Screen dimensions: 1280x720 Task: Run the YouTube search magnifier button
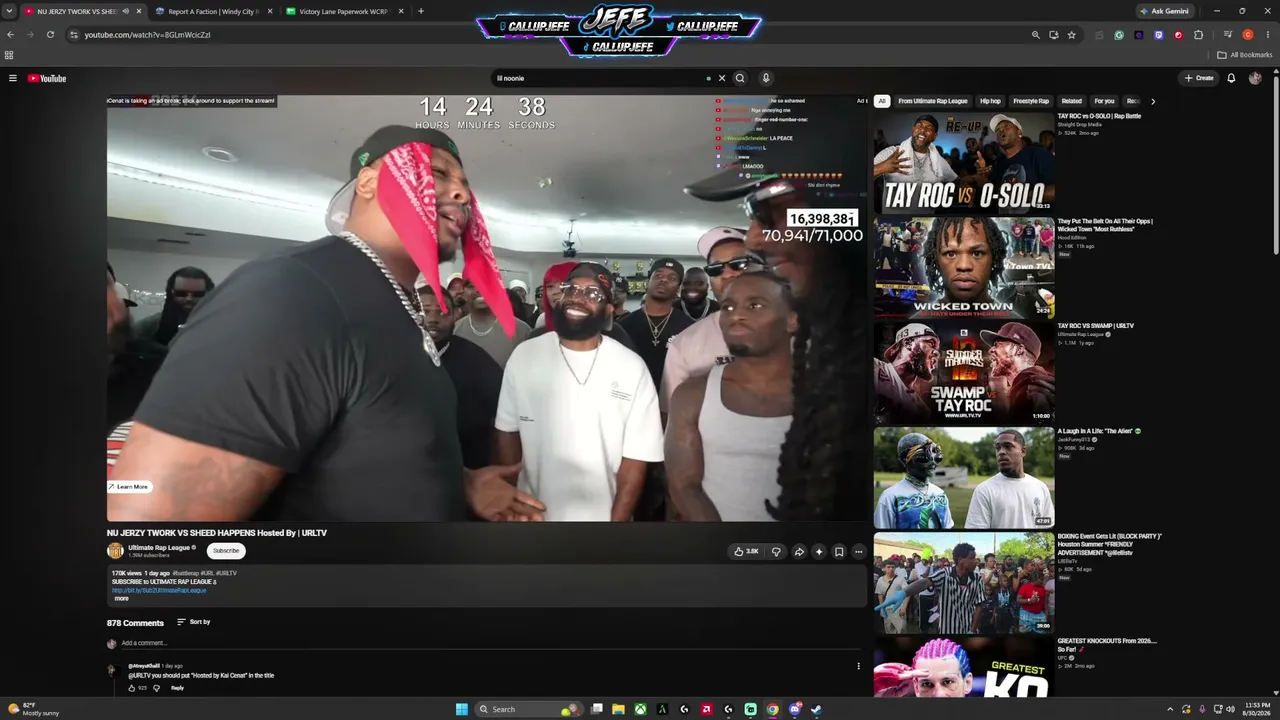coord(740,78)
